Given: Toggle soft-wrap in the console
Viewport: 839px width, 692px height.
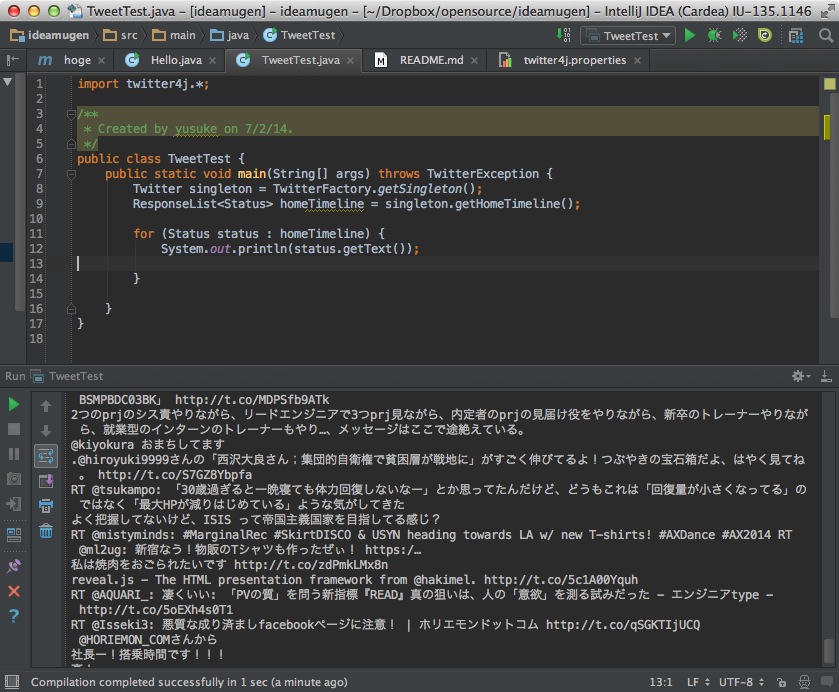Looking at the screenshot, I should (x=46, y=457).
